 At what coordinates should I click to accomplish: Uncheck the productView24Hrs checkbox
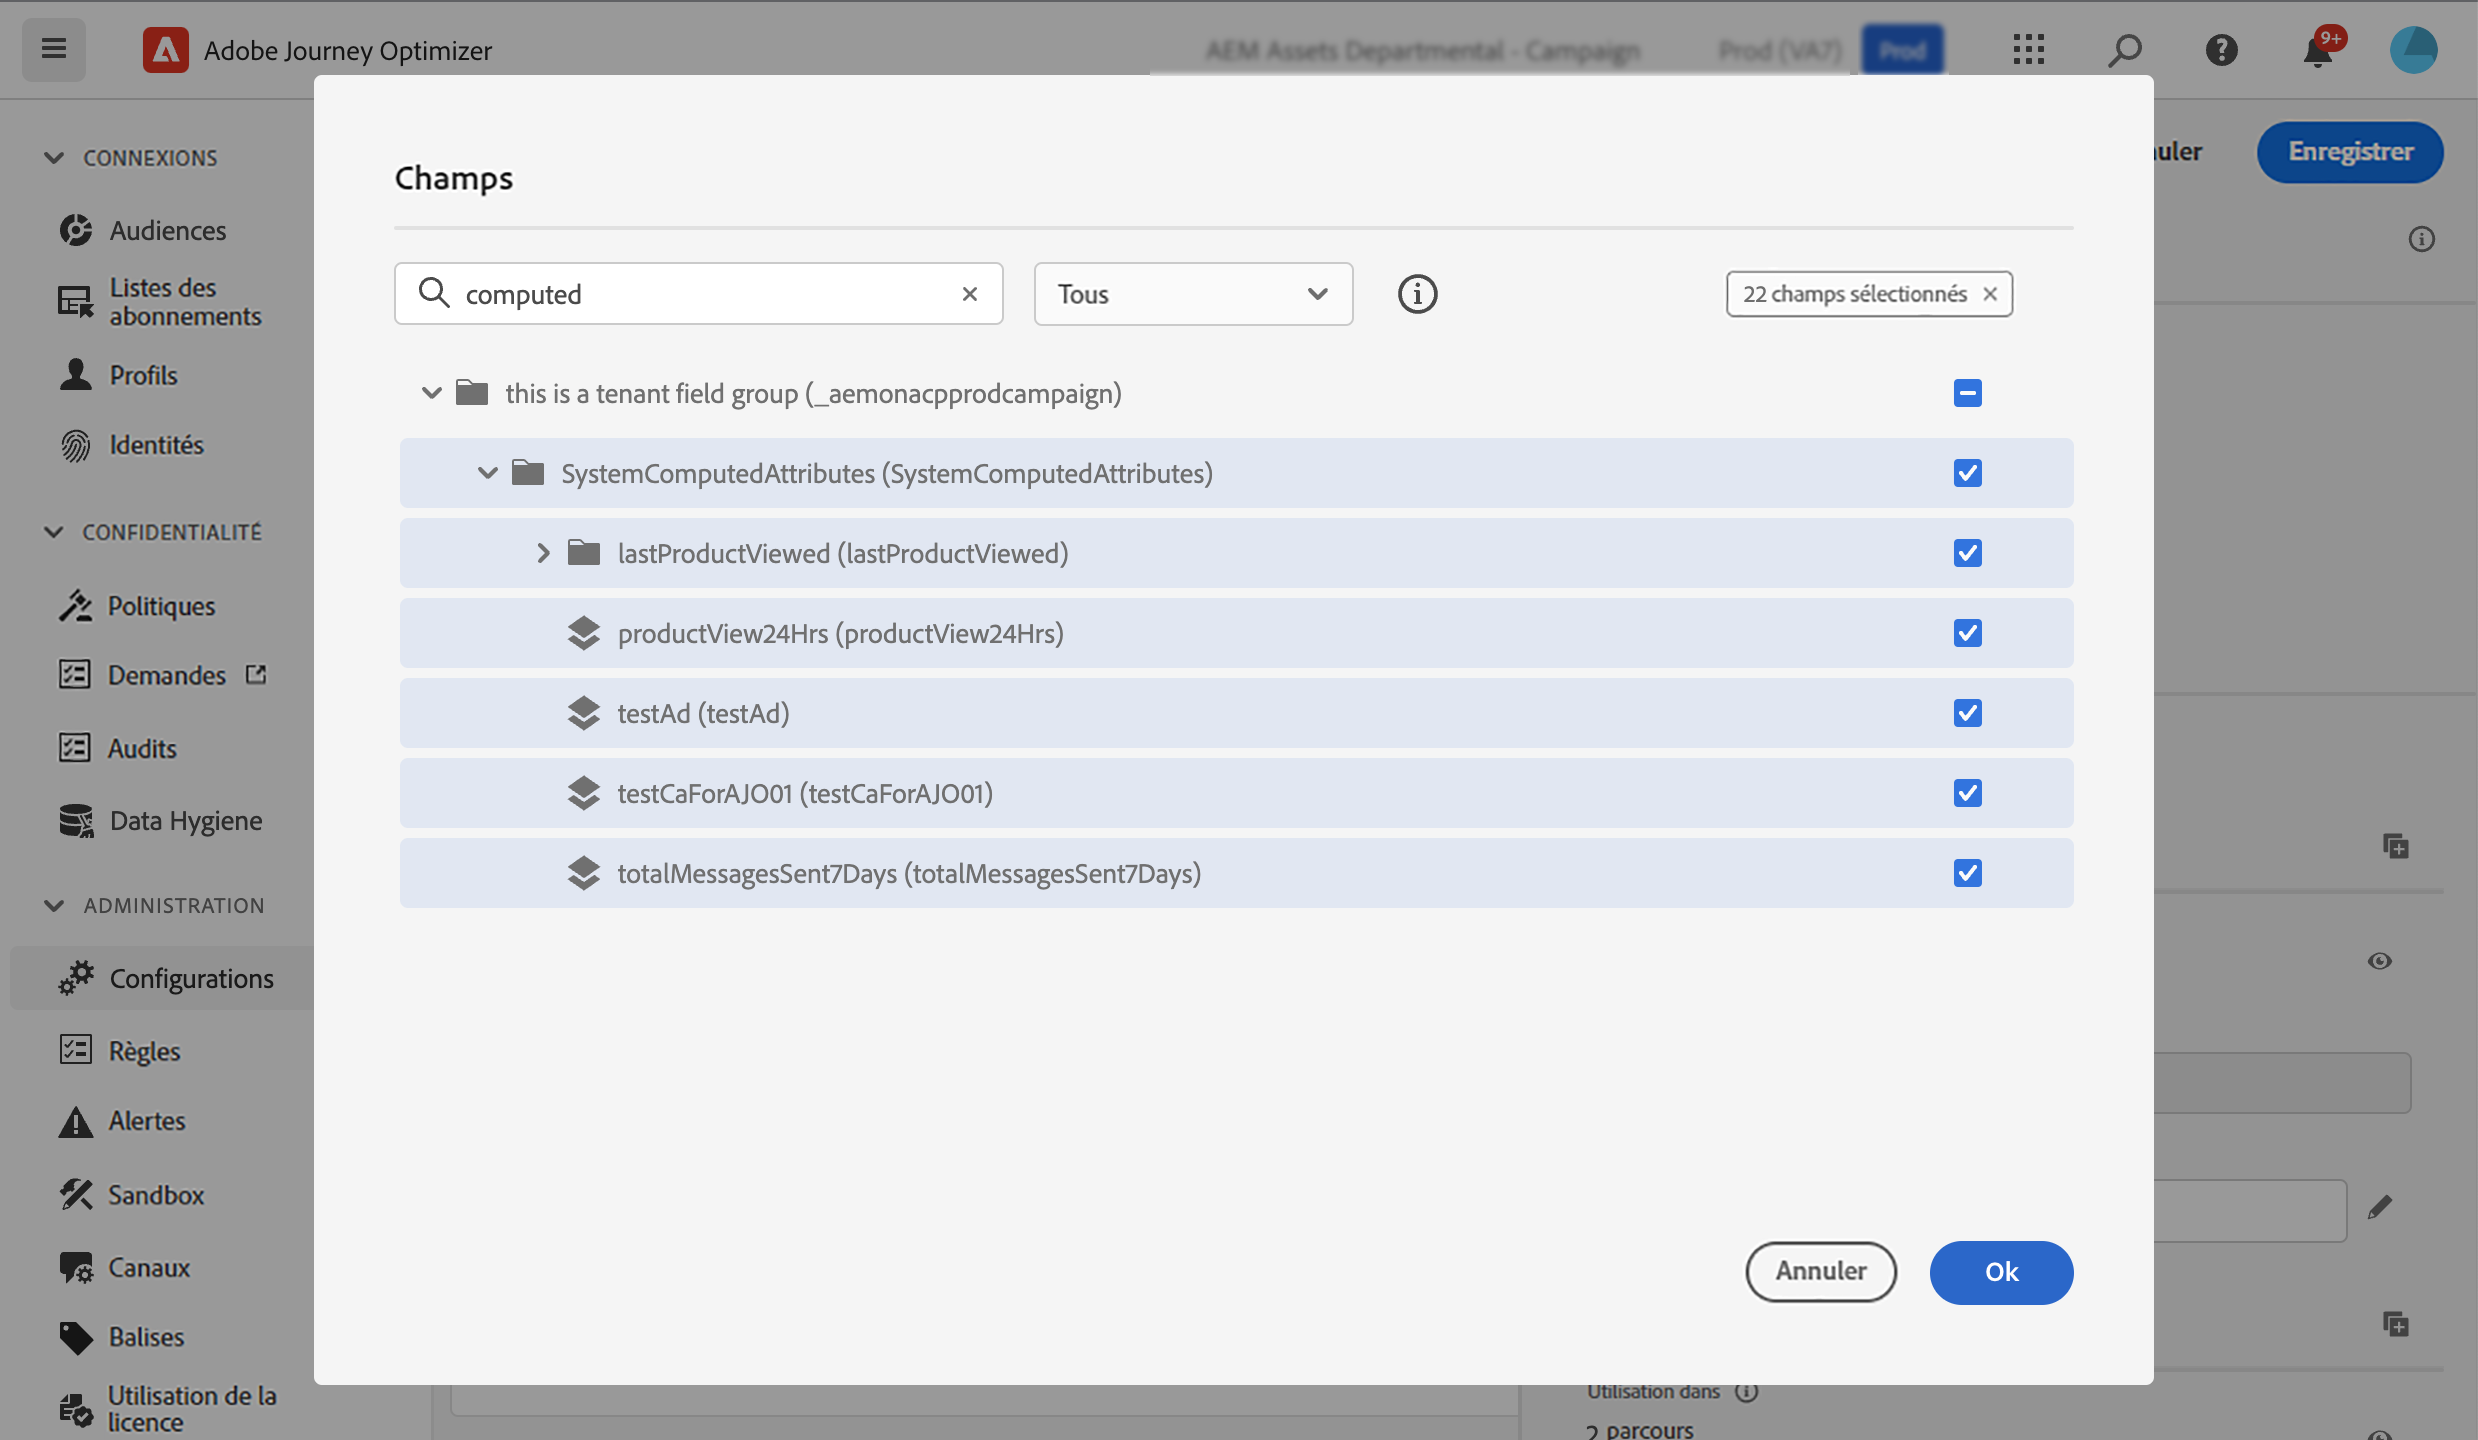(1967, 633)
